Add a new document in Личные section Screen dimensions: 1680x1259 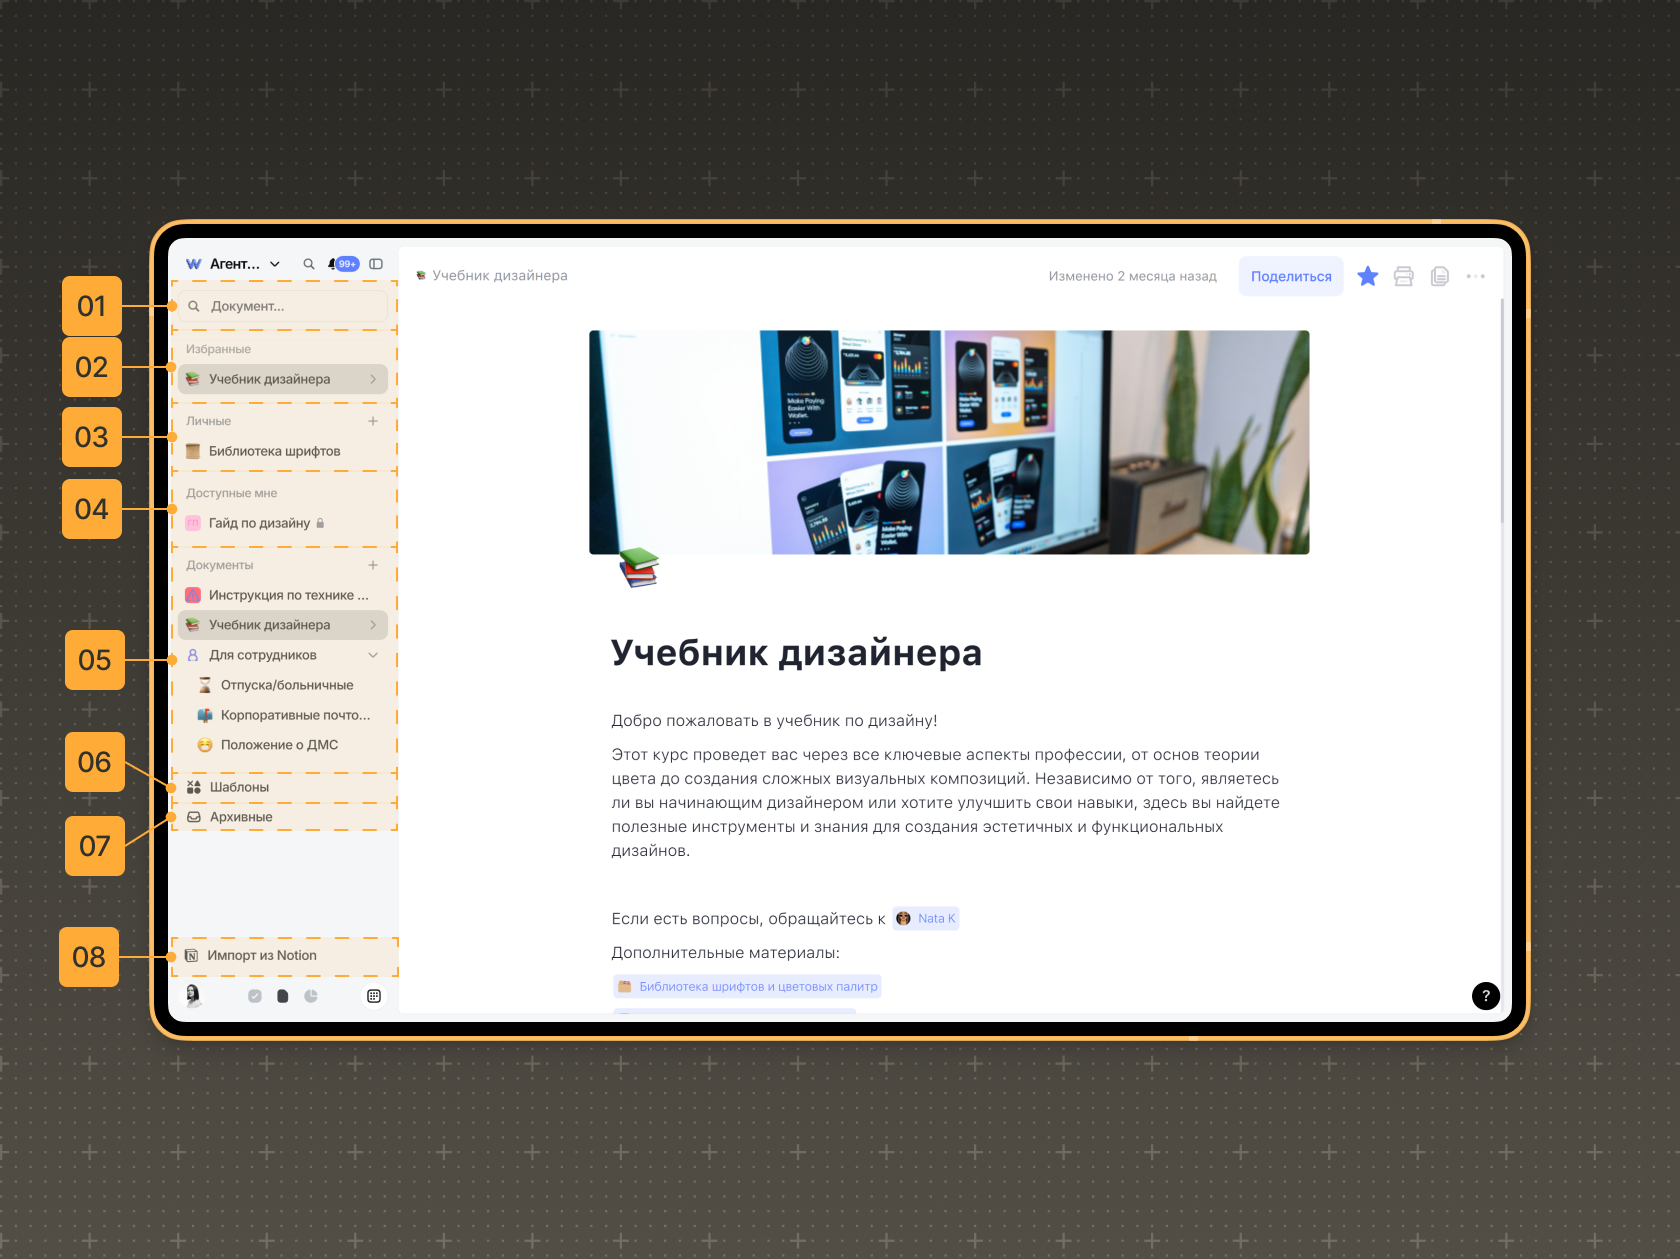point(373,421)
